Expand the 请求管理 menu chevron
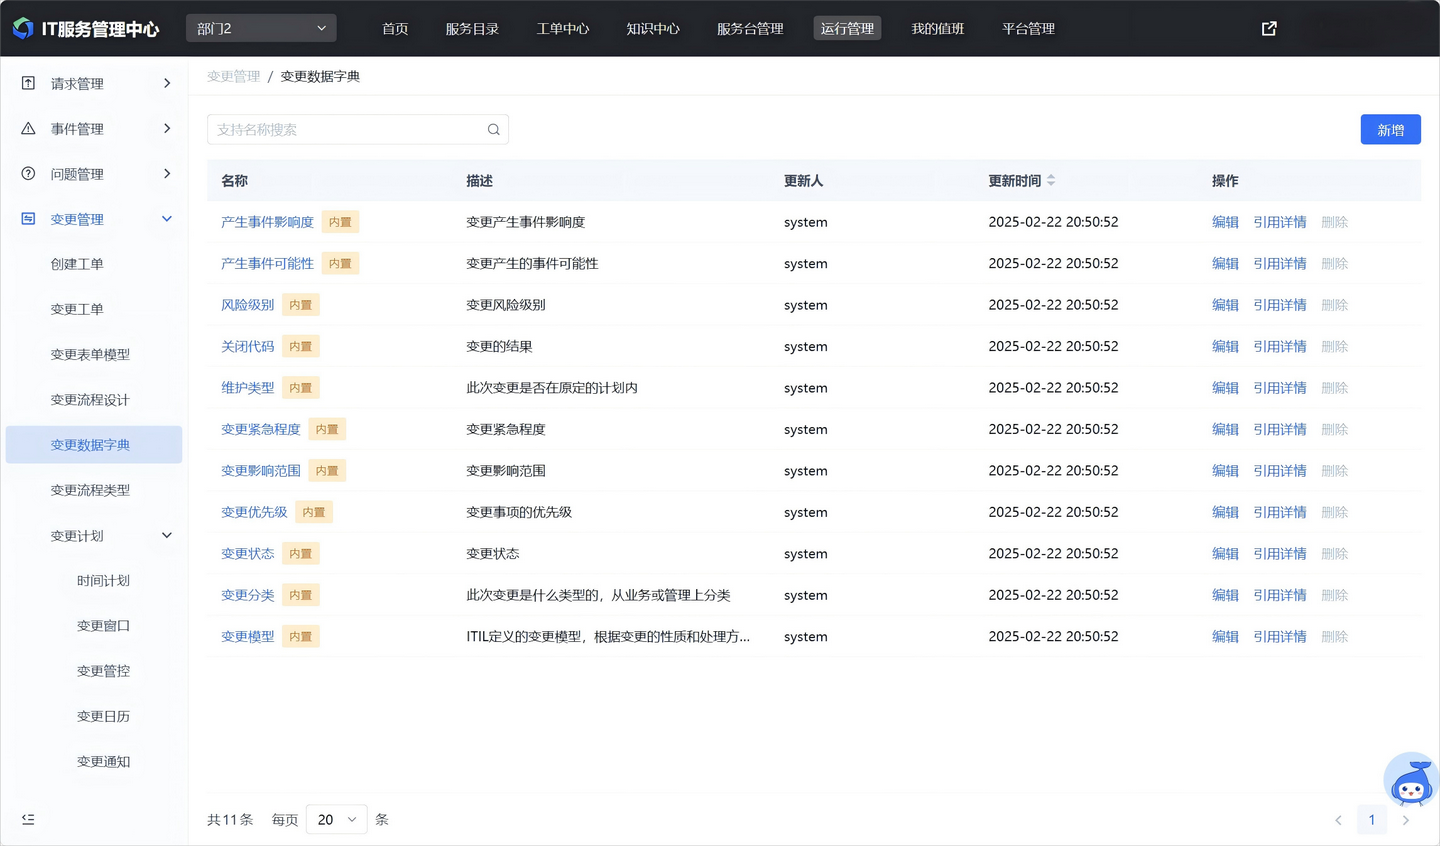Viewport: 1440px width, 846px height. [x=167, y=83]
